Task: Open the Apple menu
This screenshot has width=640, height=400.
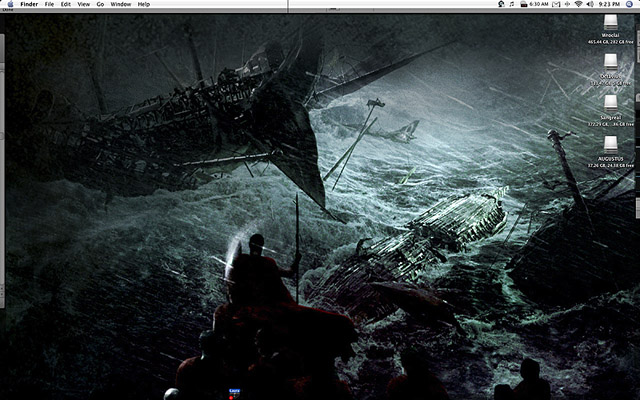Action: (11, 4)
